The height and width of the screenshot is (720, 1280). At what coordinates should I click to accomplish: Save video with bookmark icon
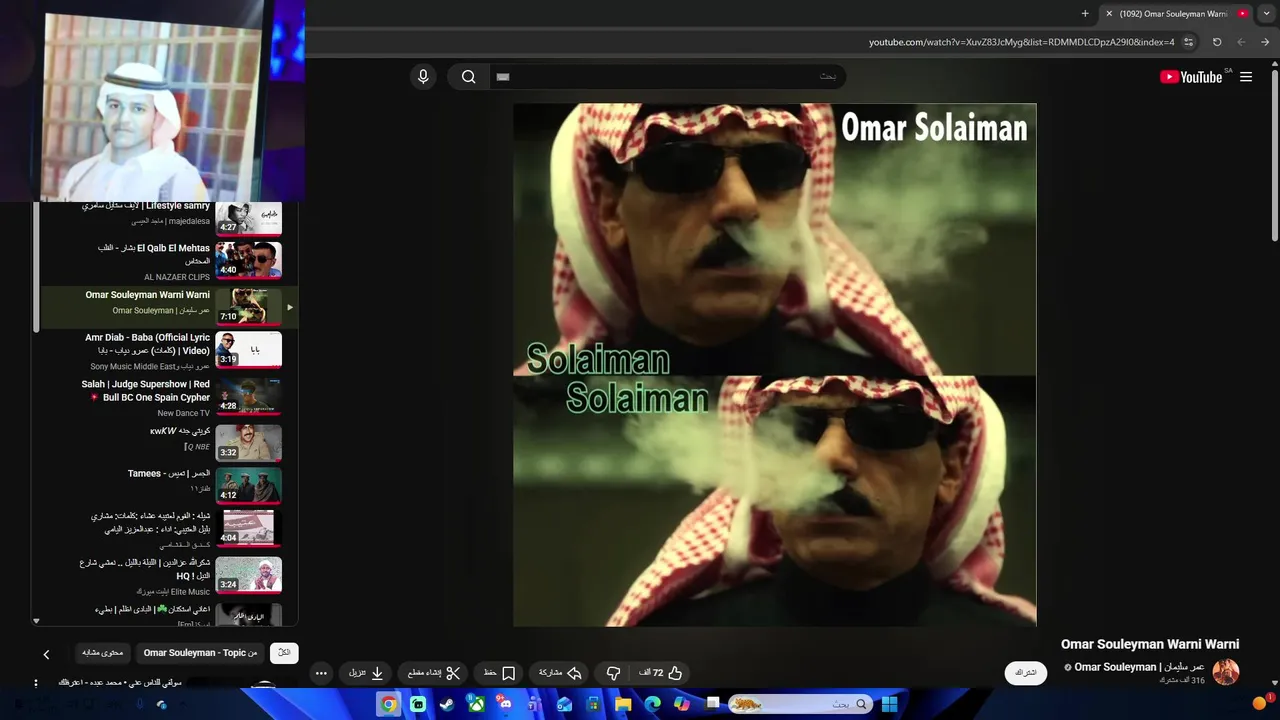point(499,673)
